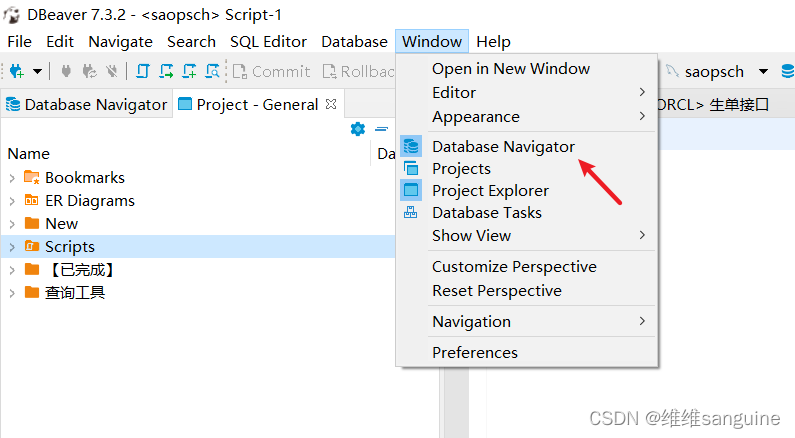The width and height of the screenshot is (795, 438).
Task: Select the ER Diagrams folder icon
Action: tap(31, 200)
